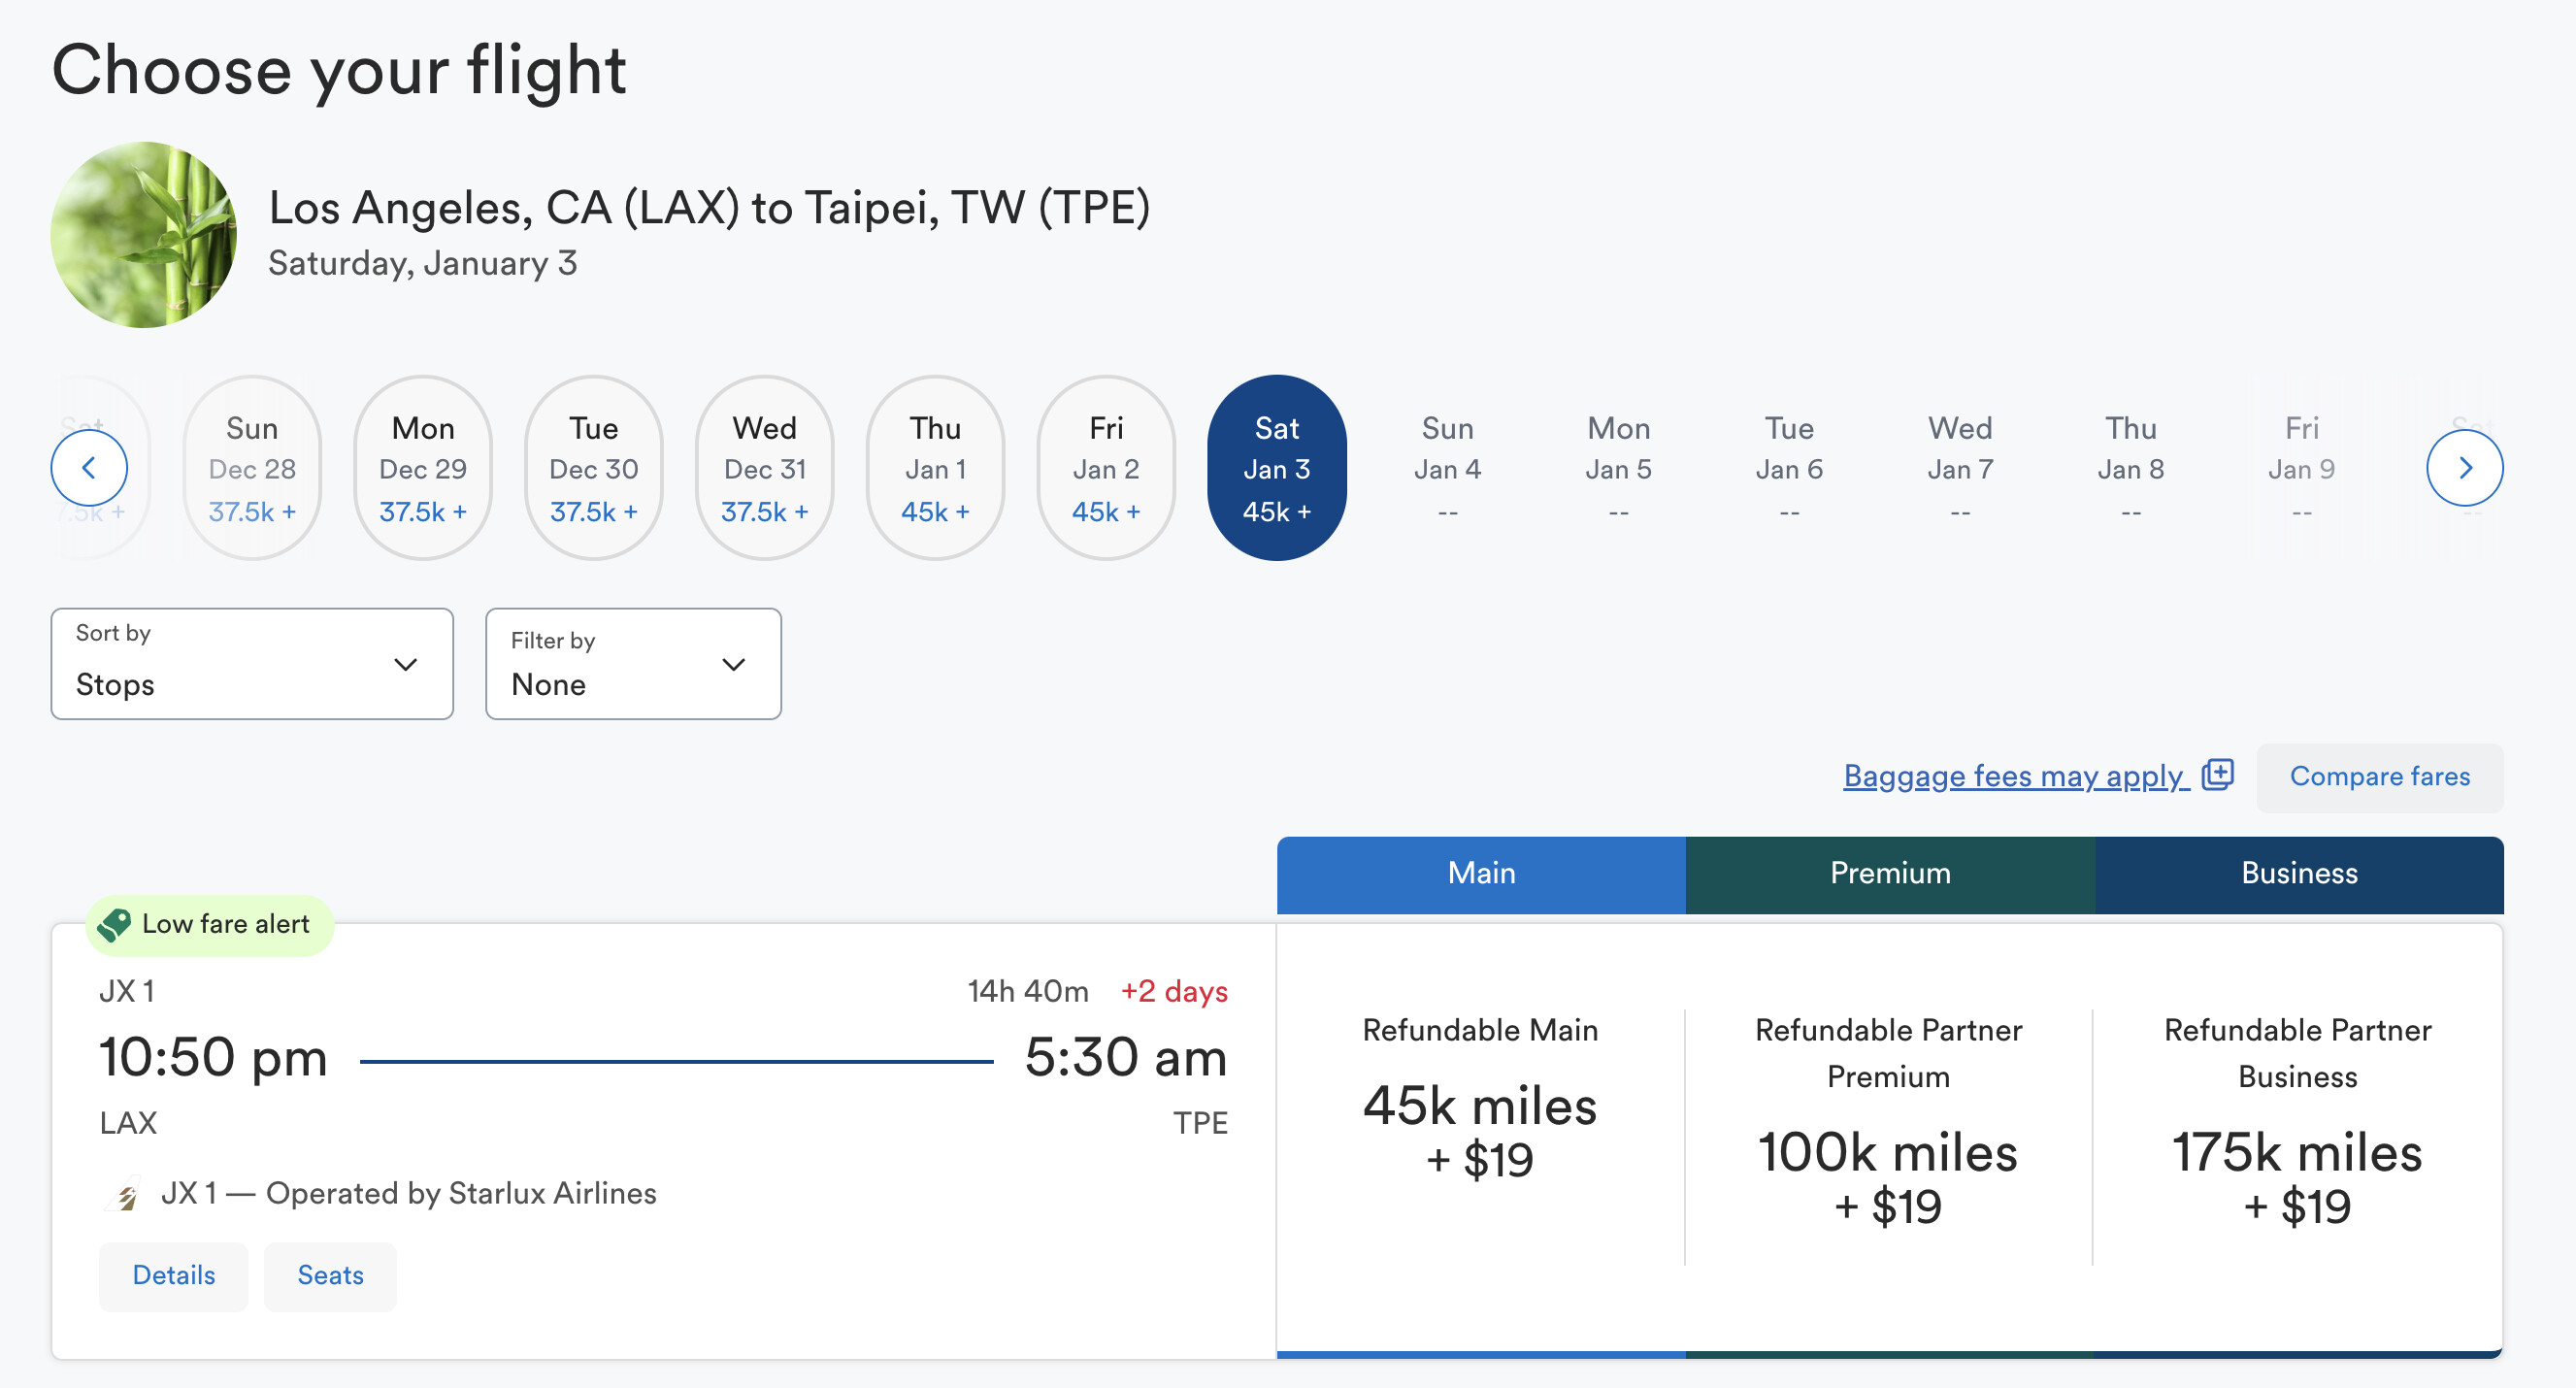Select Refundable Main 45k miles fare
This screenshot has width=2576, height=1388.
tap(1480, 1130)
